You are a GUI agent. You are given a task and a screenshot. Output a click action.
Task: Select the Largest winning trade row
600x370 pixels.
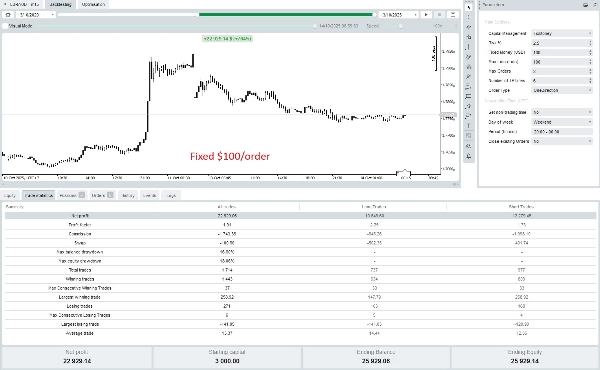[300, 297]
